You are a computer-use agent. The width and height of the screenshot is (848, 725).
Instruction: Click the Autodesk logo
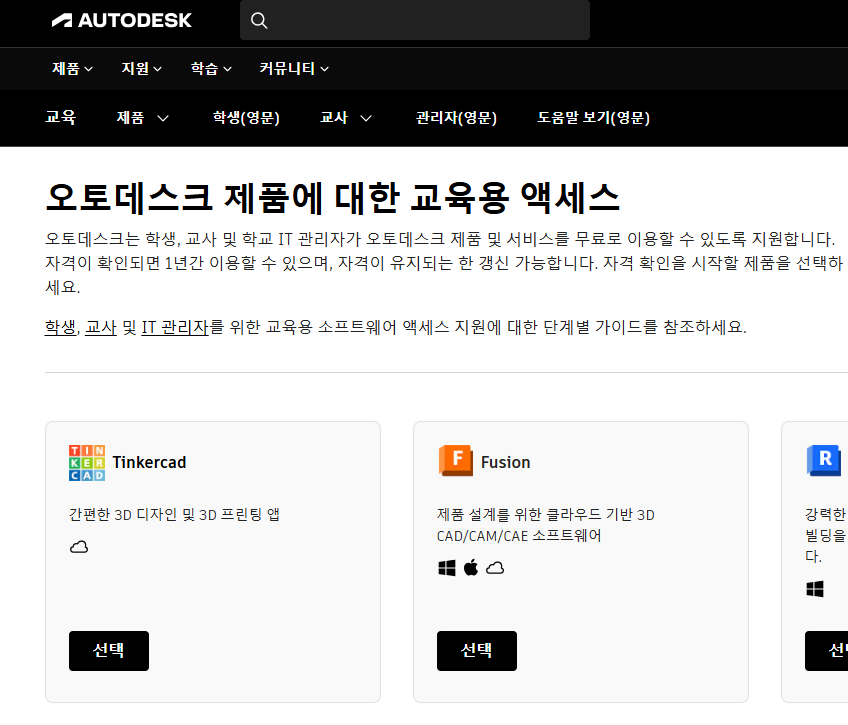pyautogui.click(x=122, y=21)
